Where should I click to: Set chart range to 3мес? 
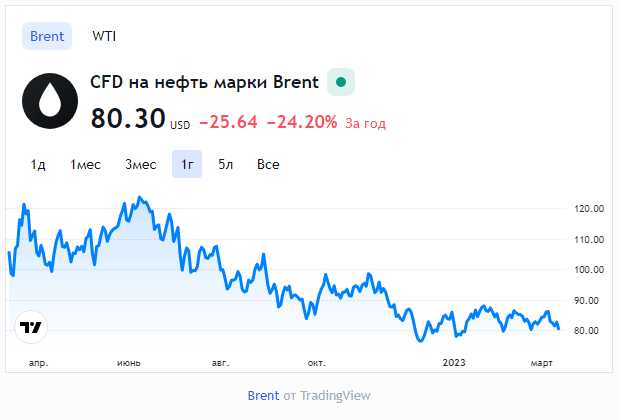click(141, 164)
